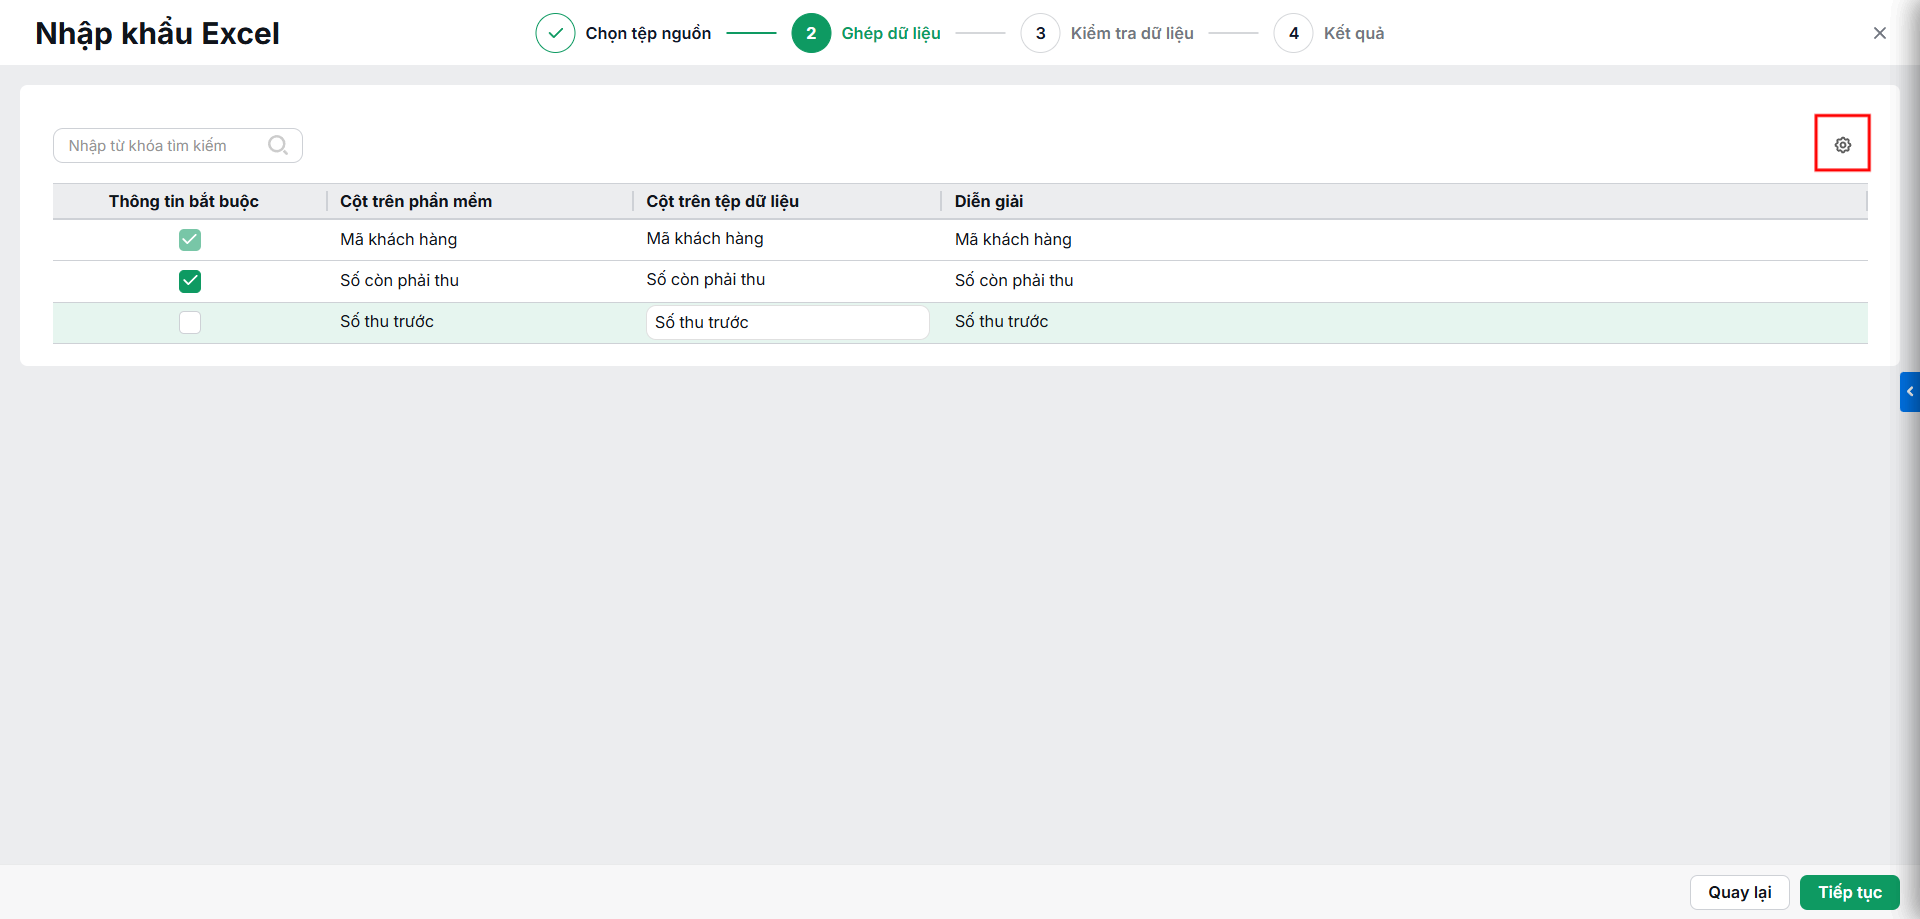
Task: Click the completed step checkmark icon
Action: point(555,33)
